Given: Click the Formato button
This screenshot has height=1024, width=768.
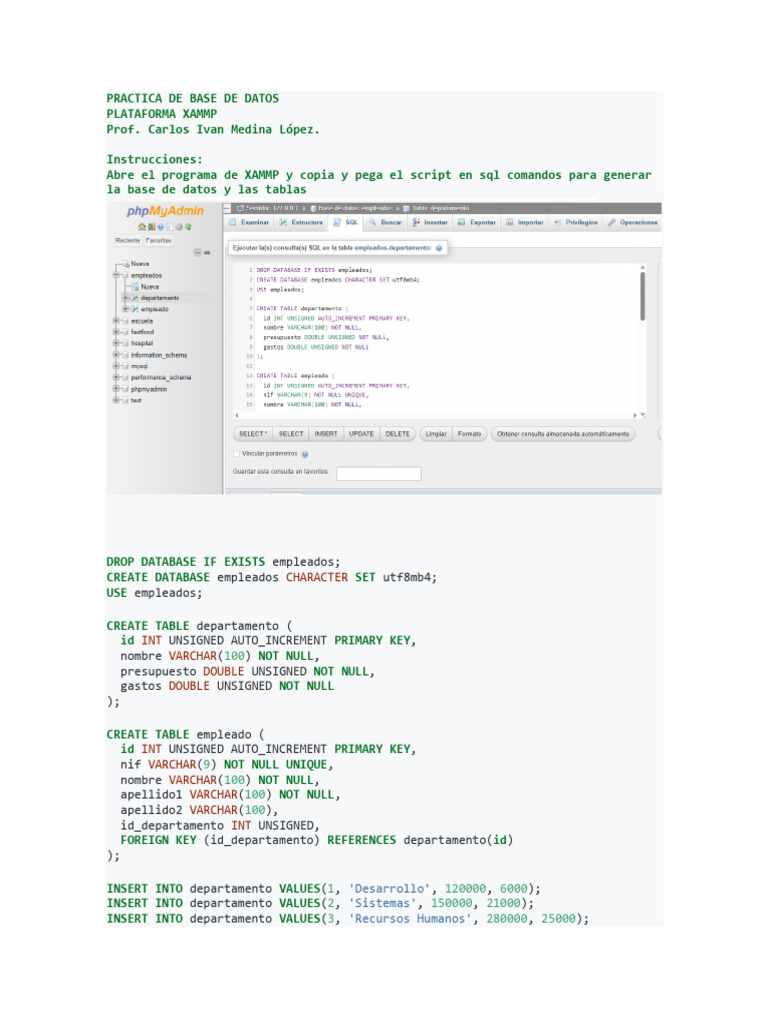Looking at the screenshot, I should [470, 434].
